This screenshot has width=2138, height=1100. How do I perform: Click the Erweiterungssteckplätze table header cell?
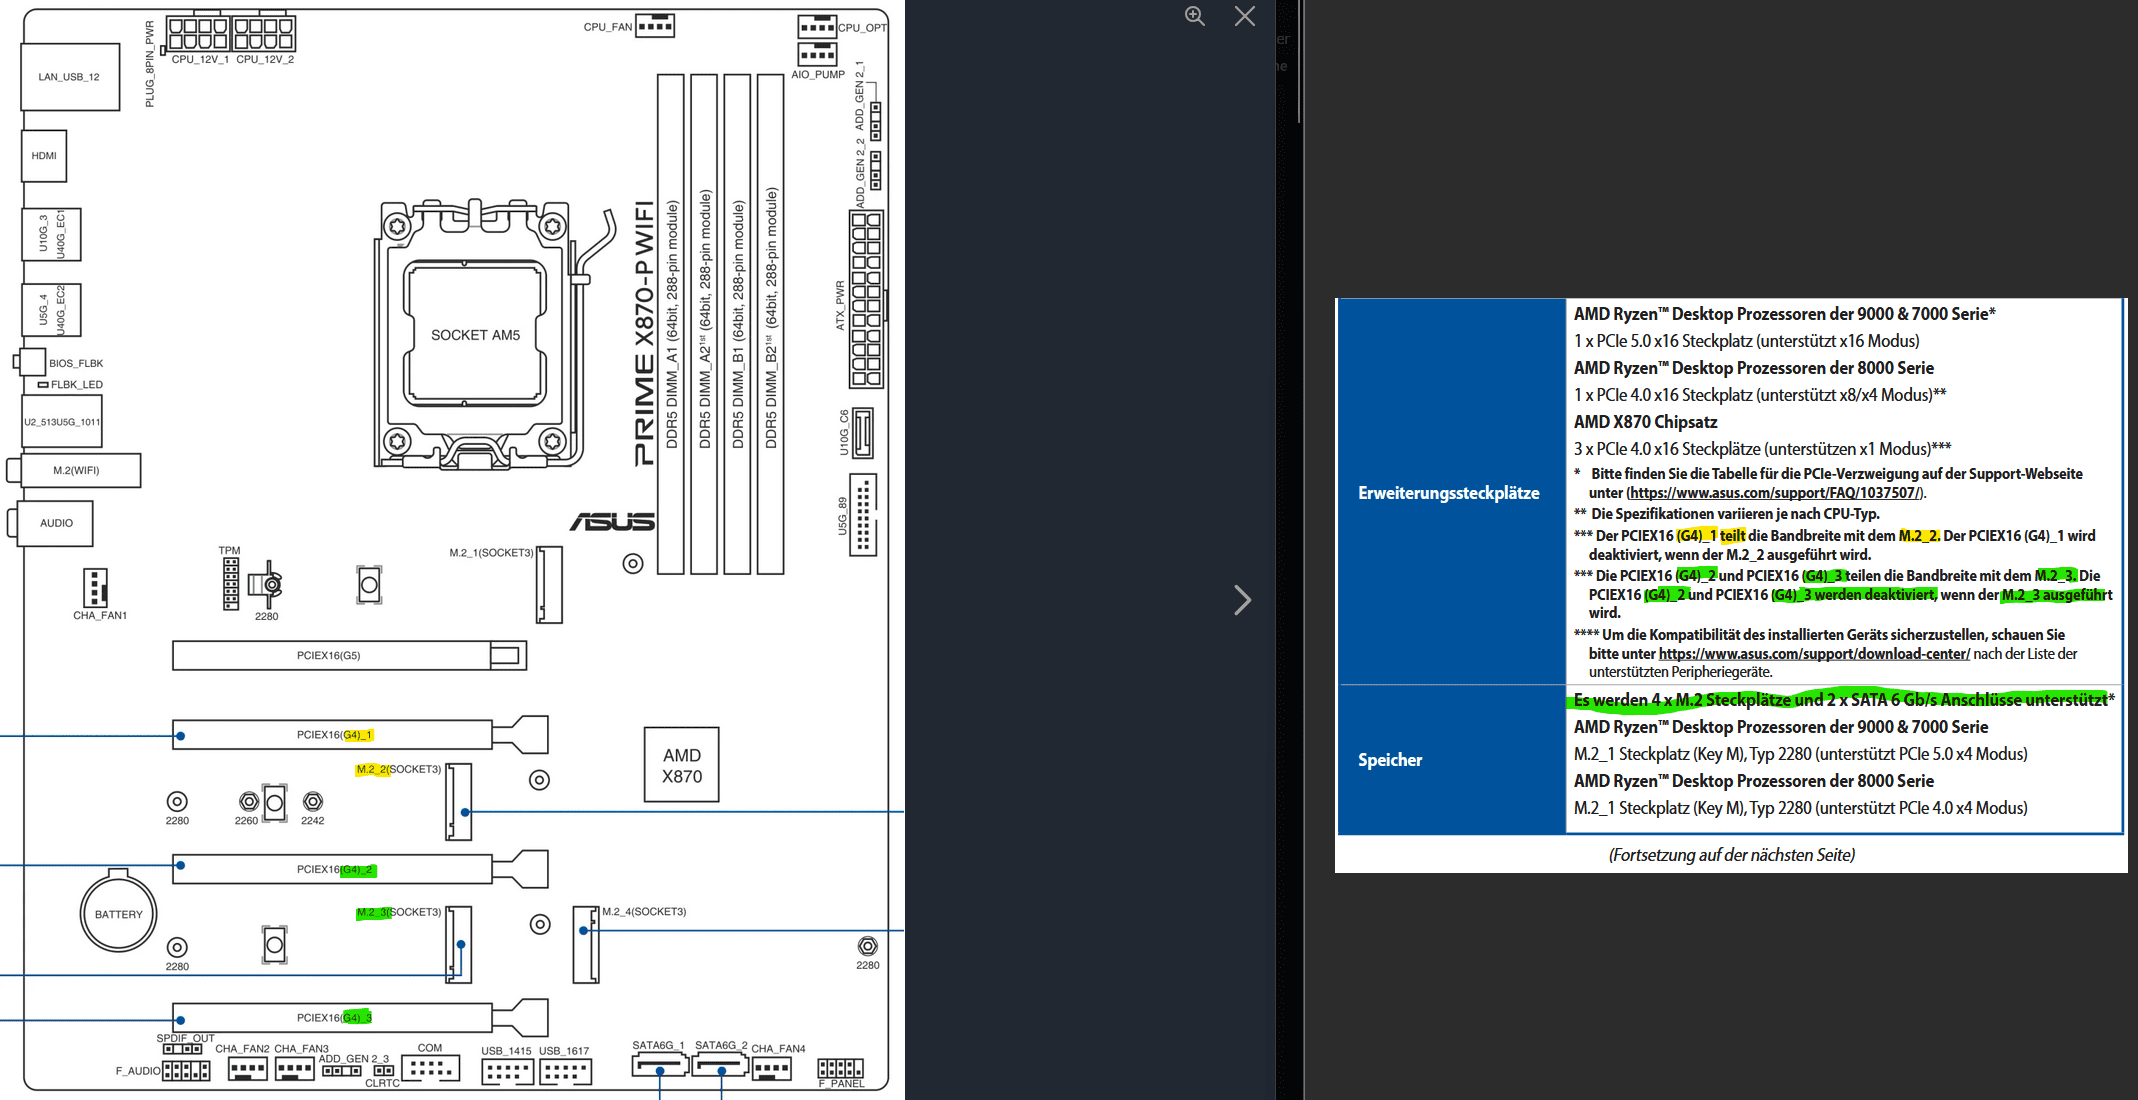1449,493
